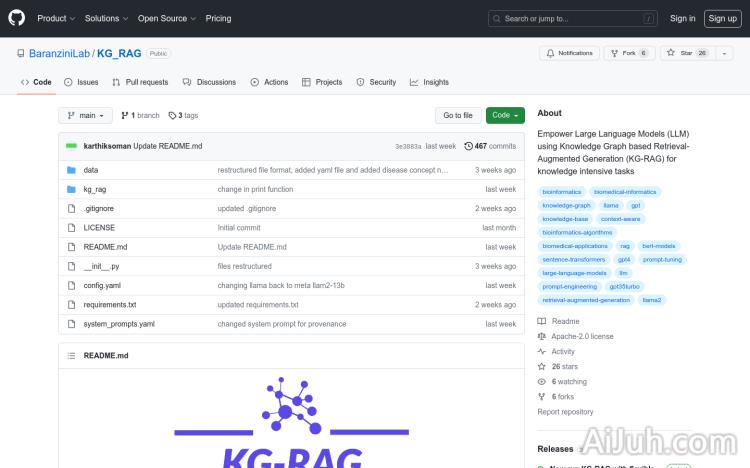
Task: Open the BaranziniLab organization link
Action: [59, 53]
